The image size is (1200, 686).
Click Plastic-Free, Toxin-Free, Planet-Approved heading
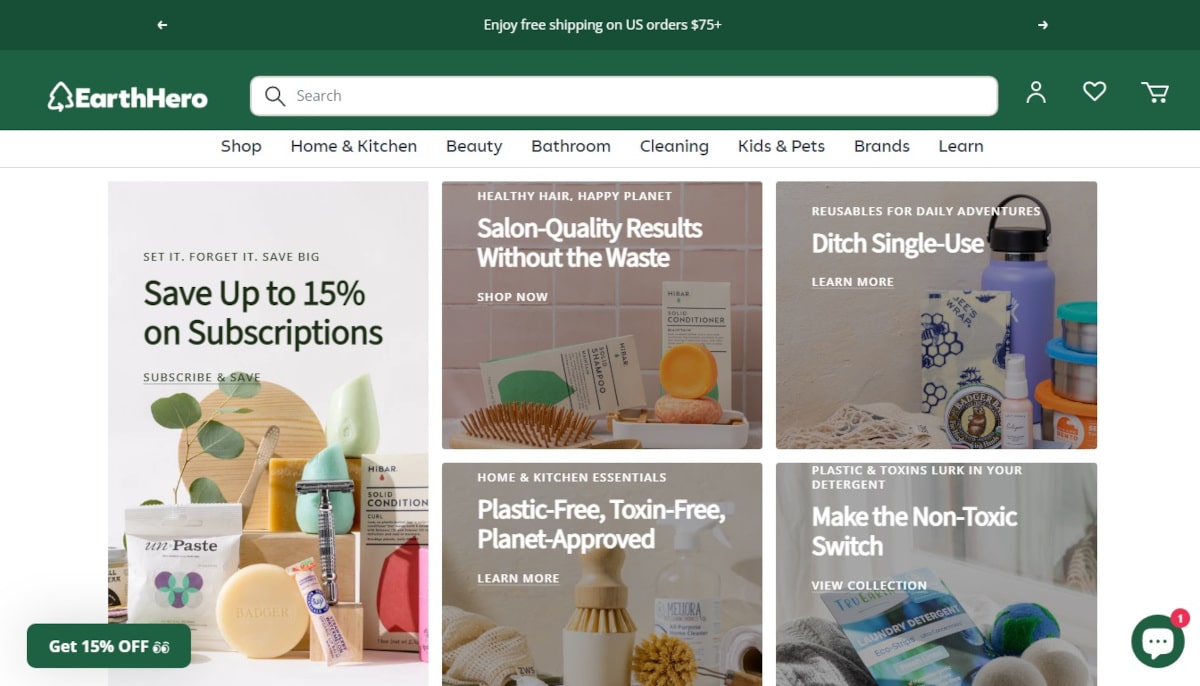[601, 525]
